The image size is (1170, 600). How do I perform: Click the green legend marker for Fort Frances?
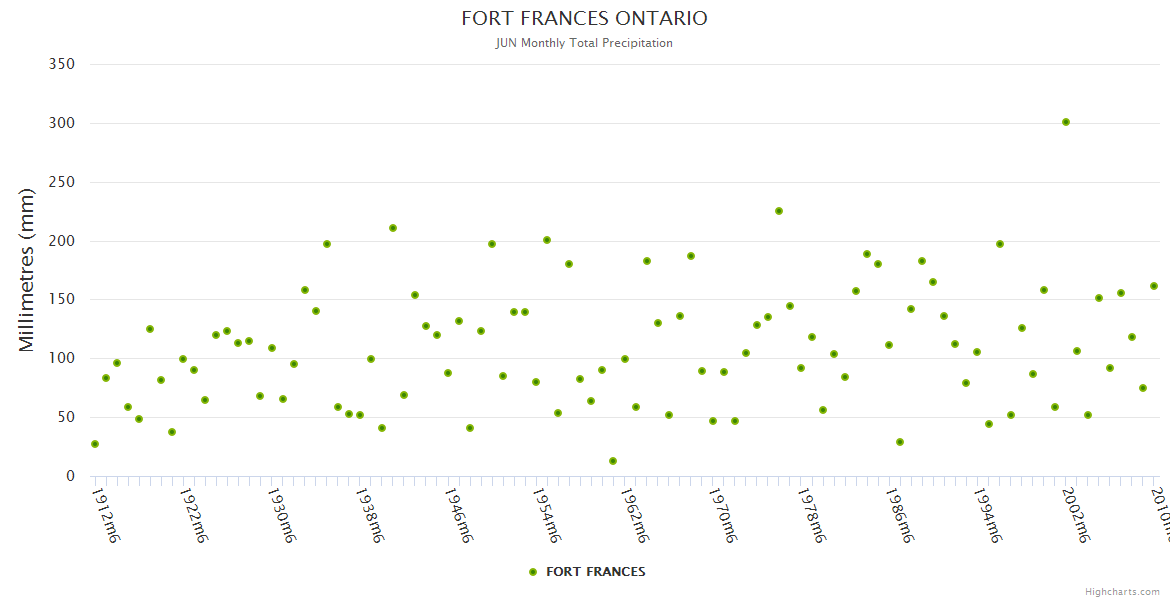tap(533, 572)
